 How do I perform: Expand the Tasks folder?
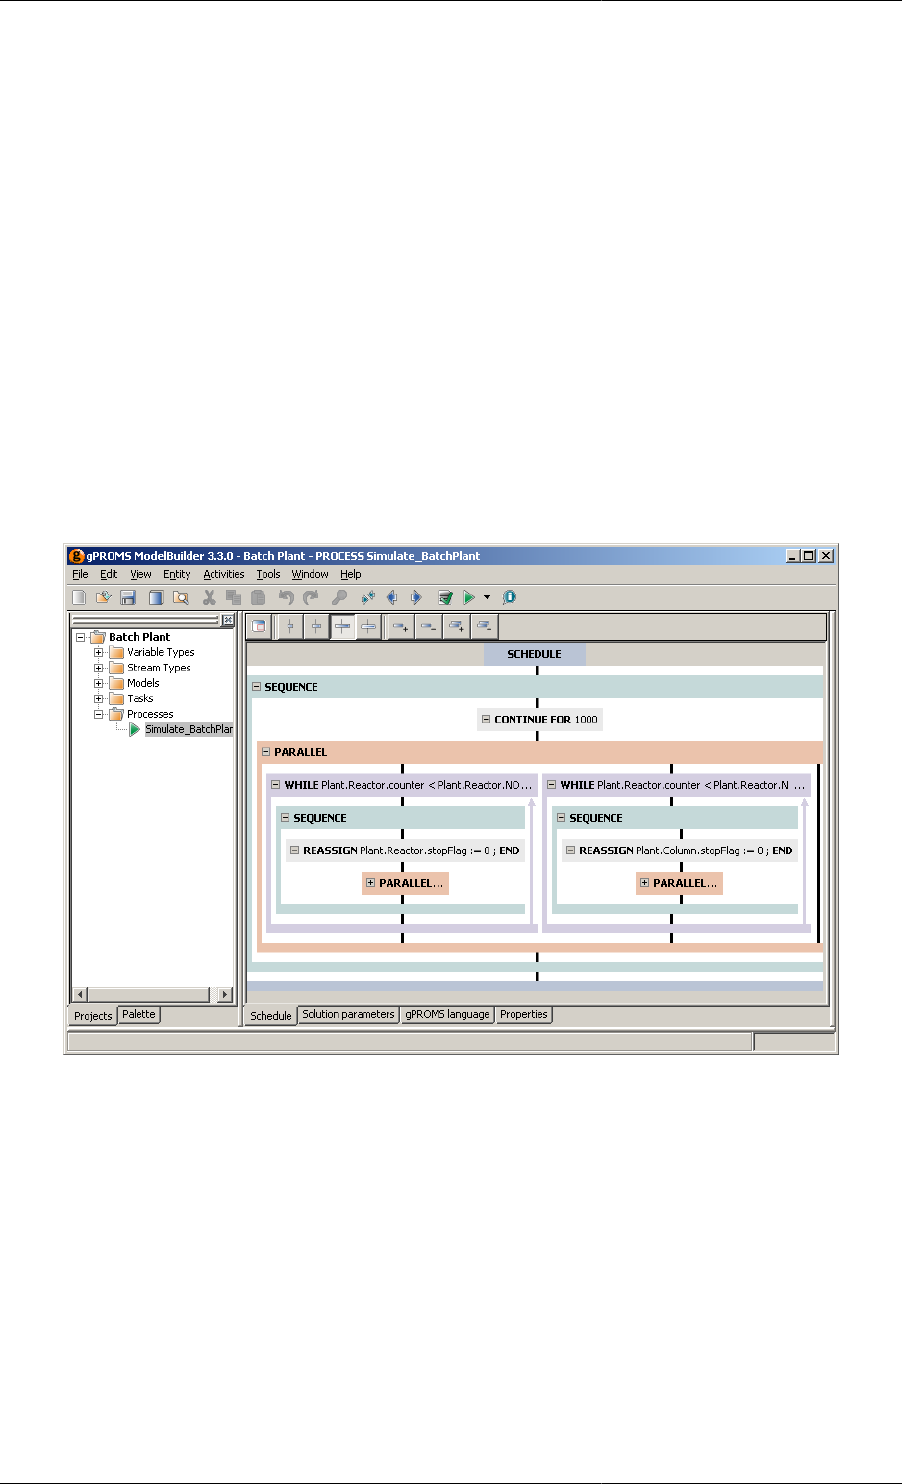[x=99, y=699]
